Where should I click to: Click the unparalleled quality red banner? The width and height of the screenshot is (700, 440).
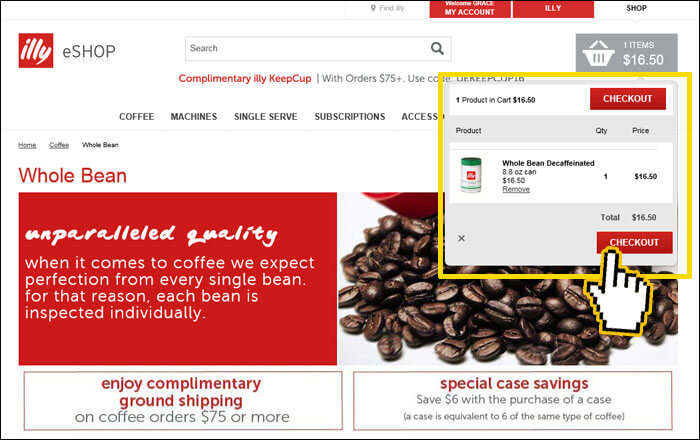(178, 278)
